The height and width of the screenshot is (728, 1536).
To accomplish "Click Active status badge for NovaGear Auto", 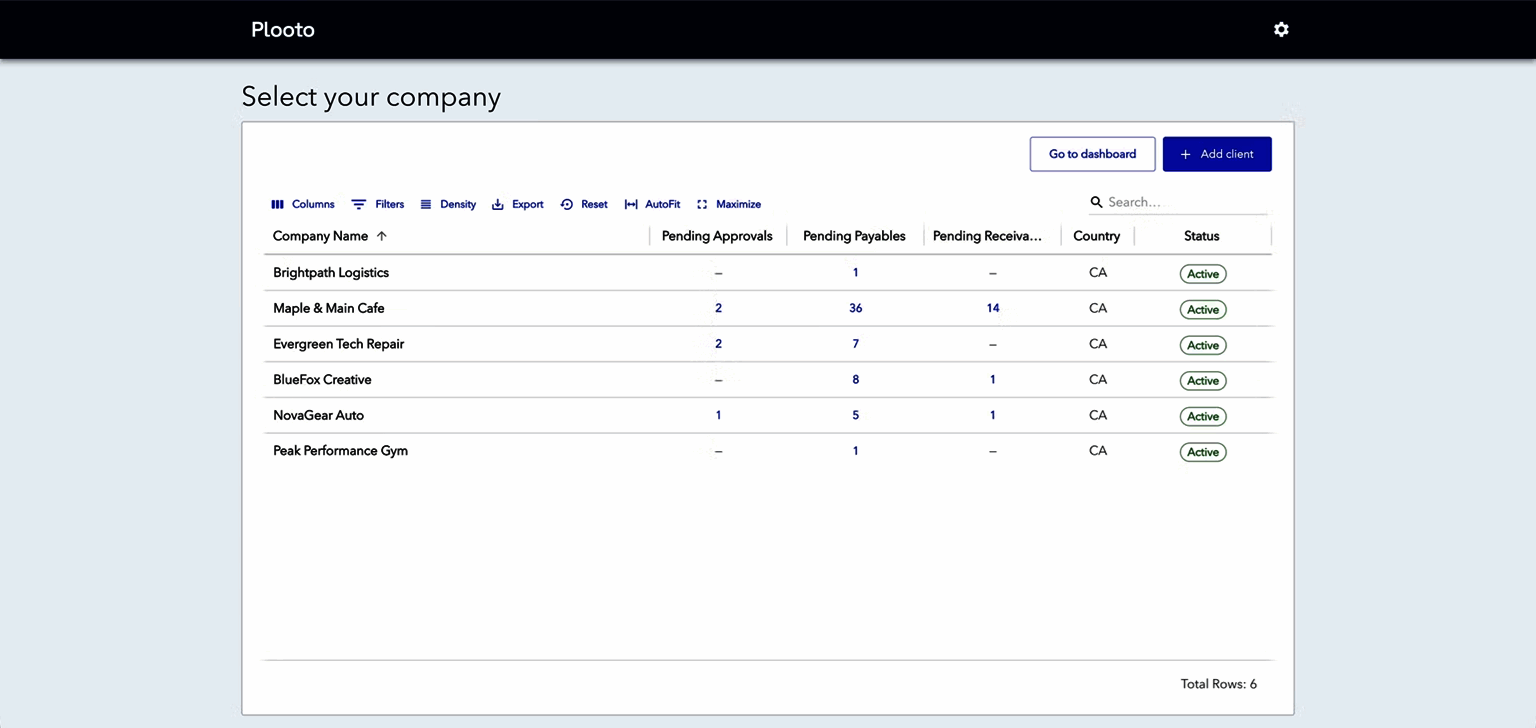I will [x=1202, y=416].
